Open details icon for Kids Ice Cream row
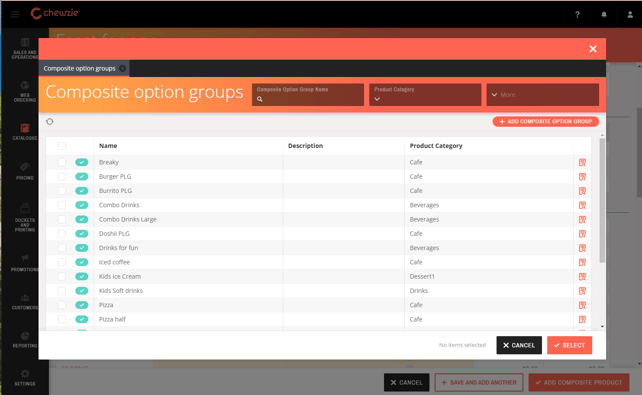642x395 pixels. [x=582, y=277]
